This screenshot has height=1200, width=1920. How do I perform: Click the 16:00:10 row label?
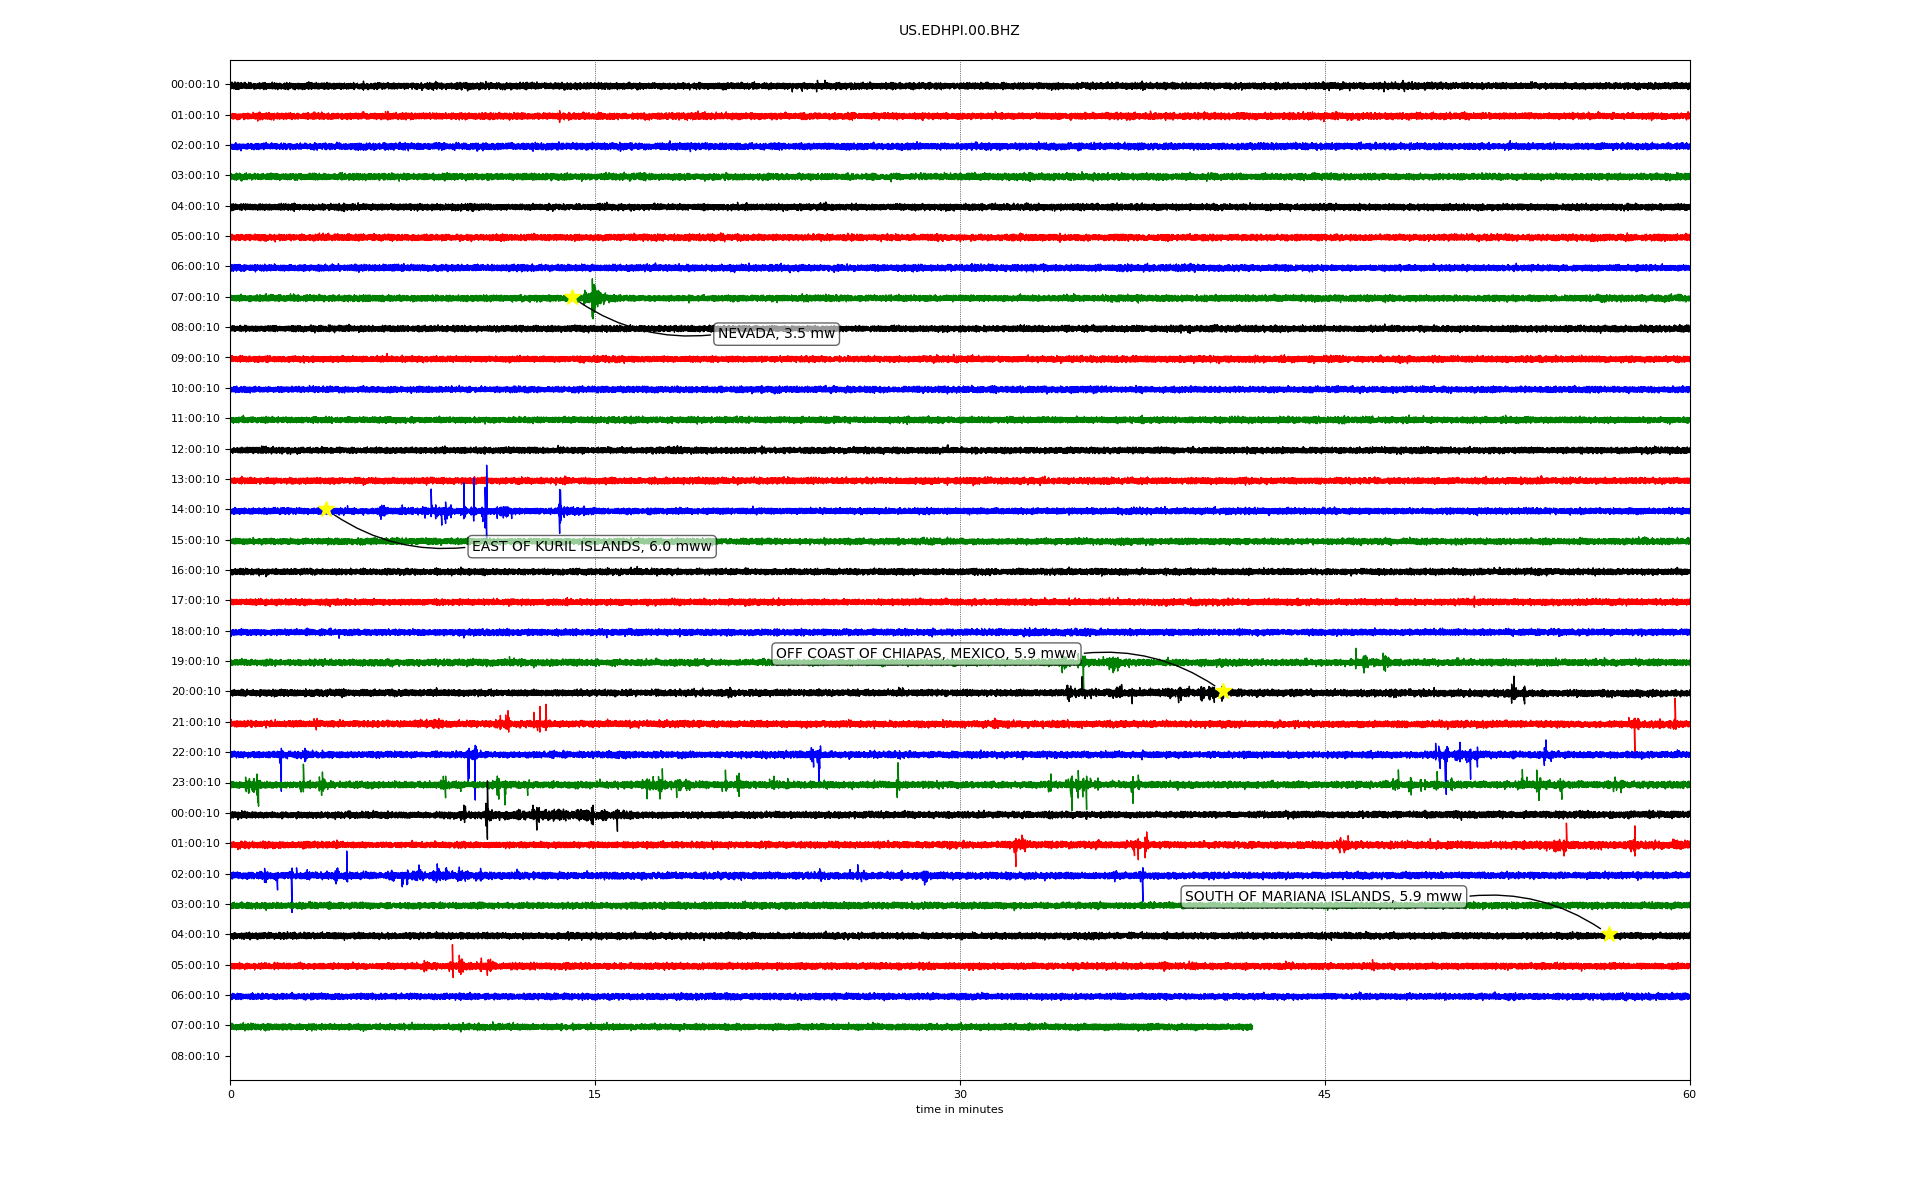(195, 570)
